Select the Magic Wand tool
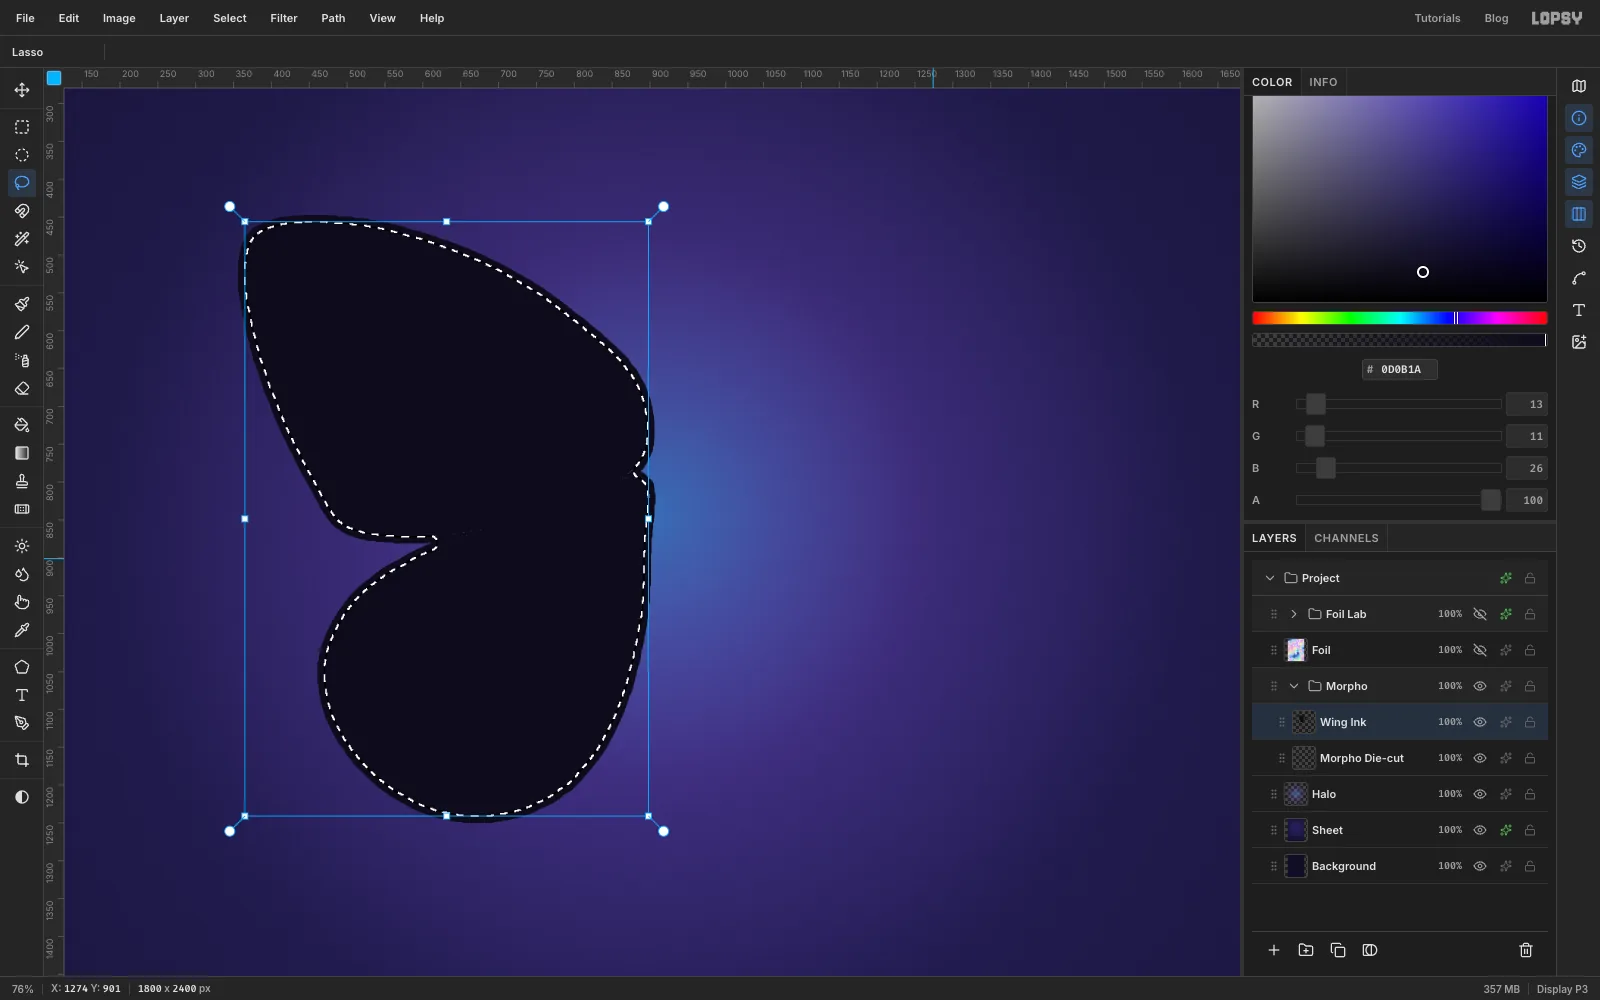The height and width of the screenshot is (1000, 1600). click(22, 239)
